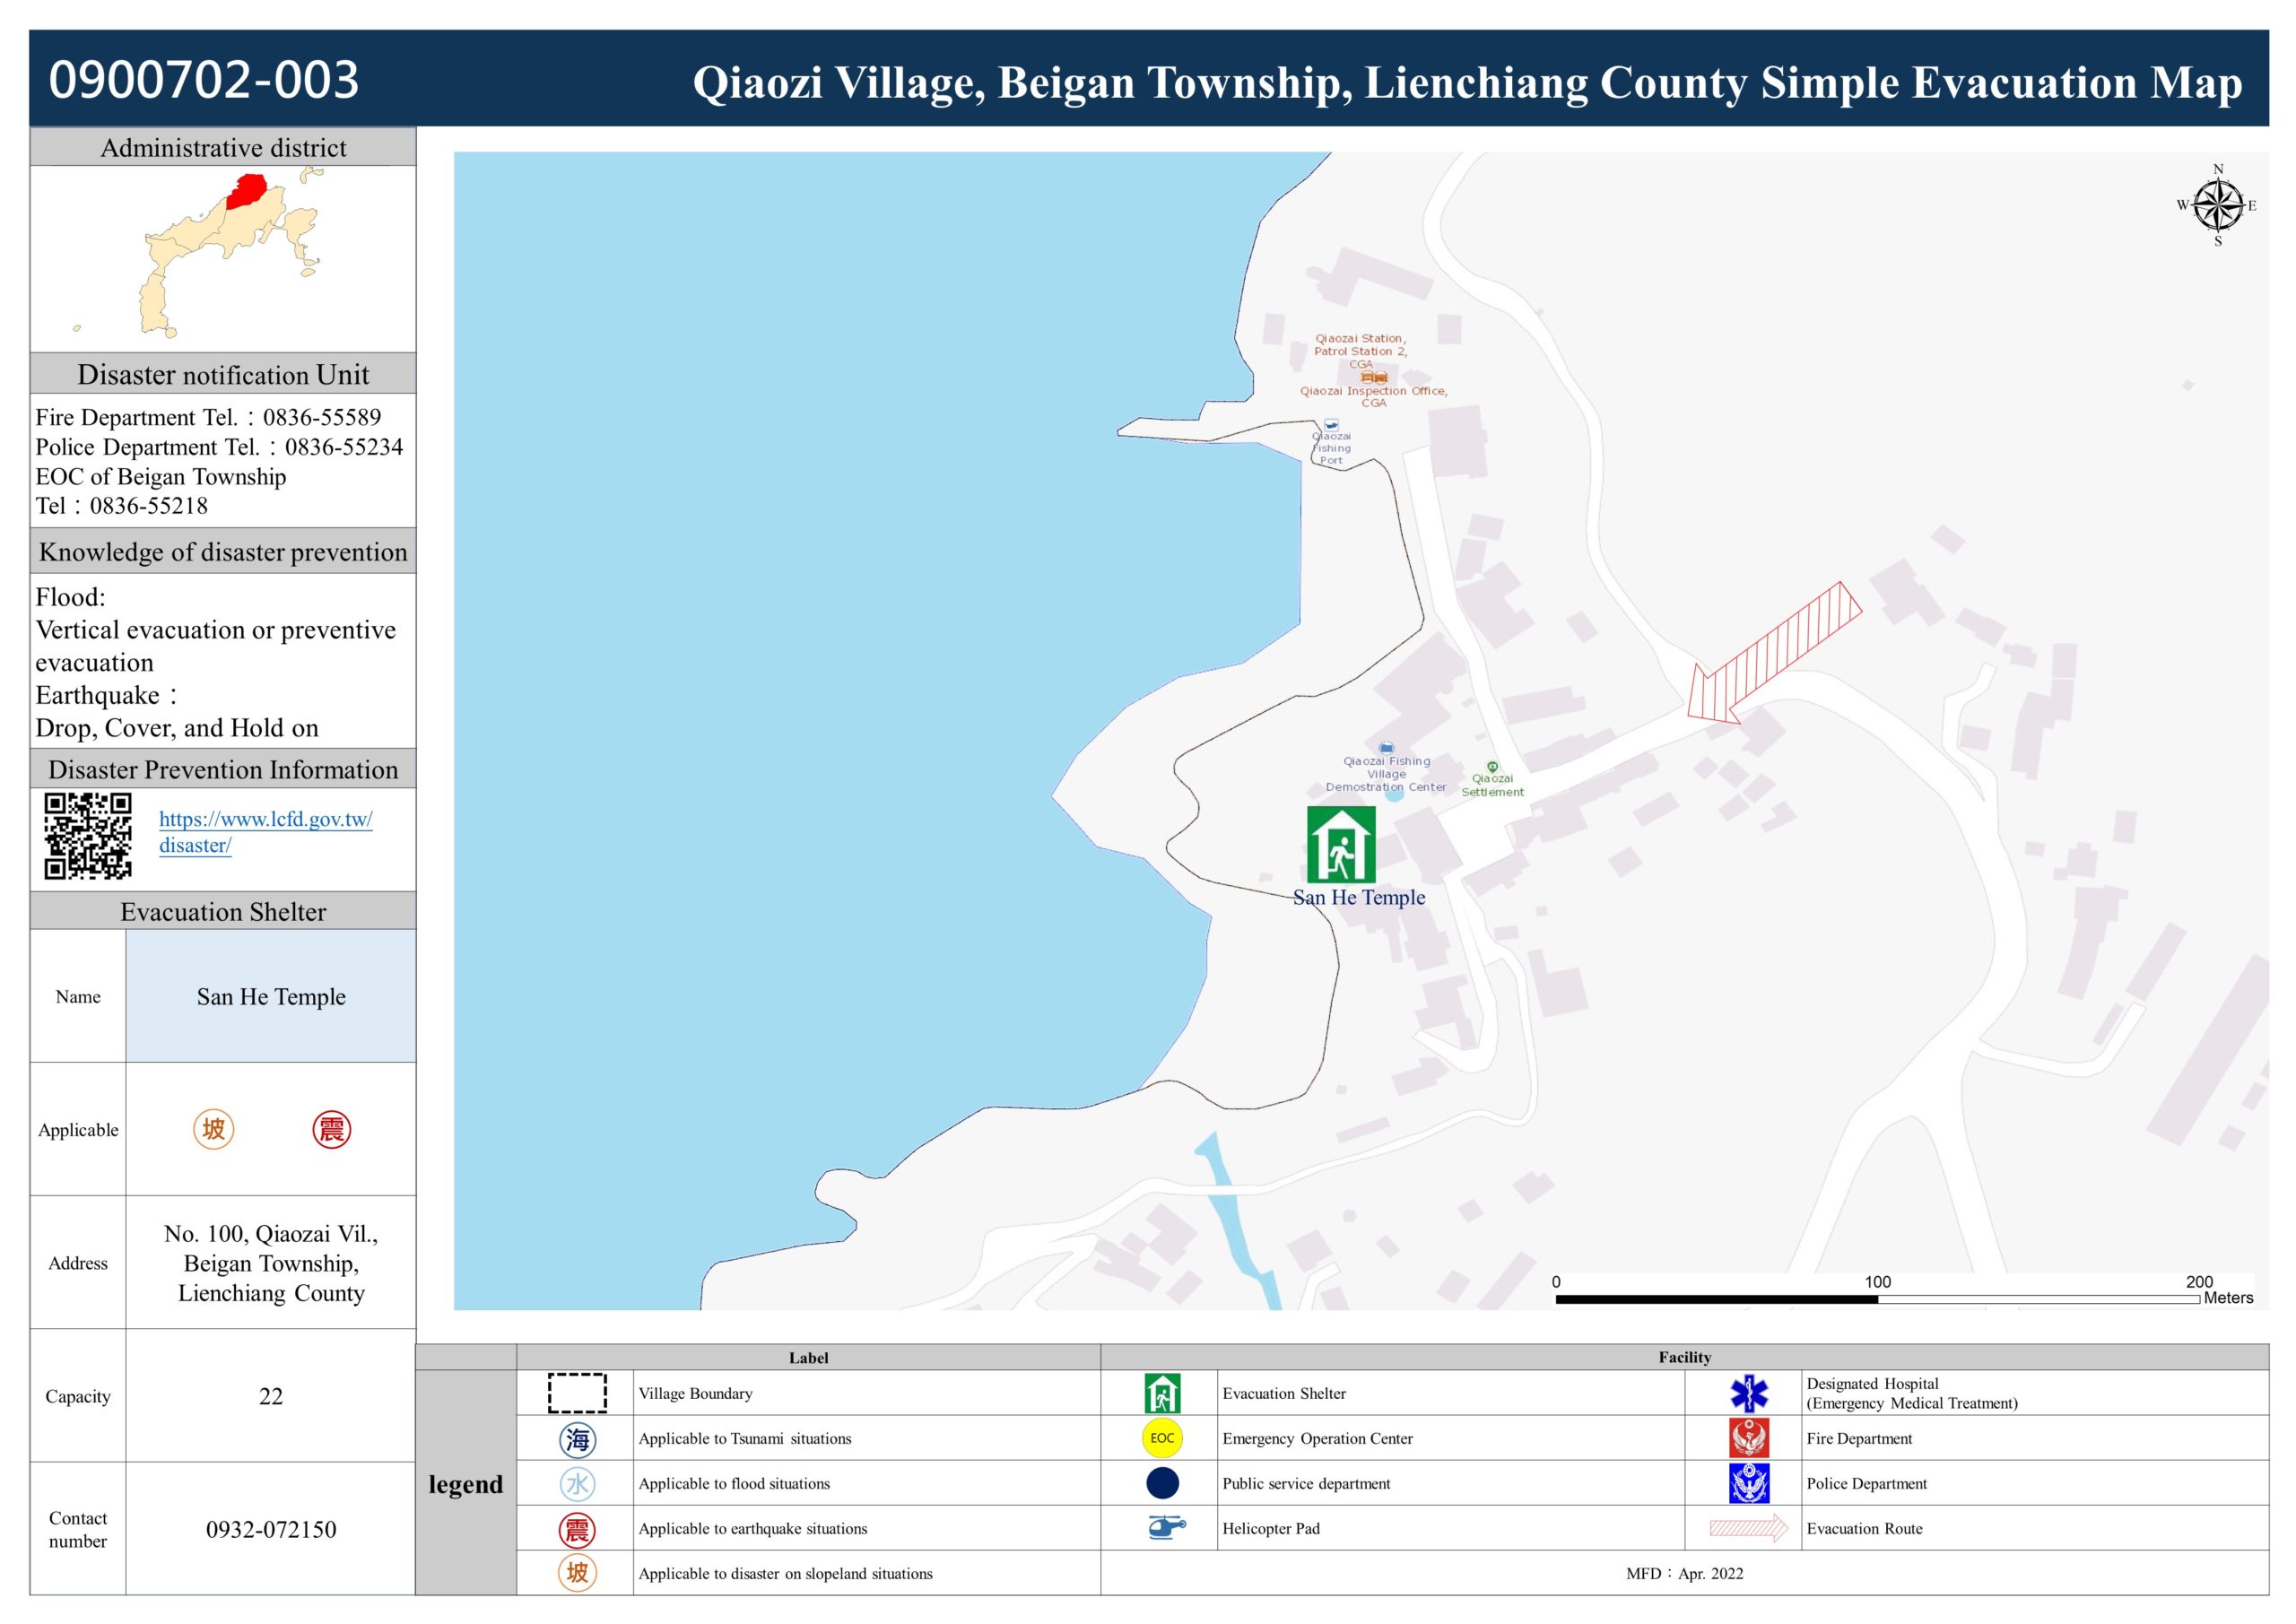Click the orange slopeland 坡 icon in Applicable row
This screenshot has width=2296, height=1624.
tap(213, 1129)
